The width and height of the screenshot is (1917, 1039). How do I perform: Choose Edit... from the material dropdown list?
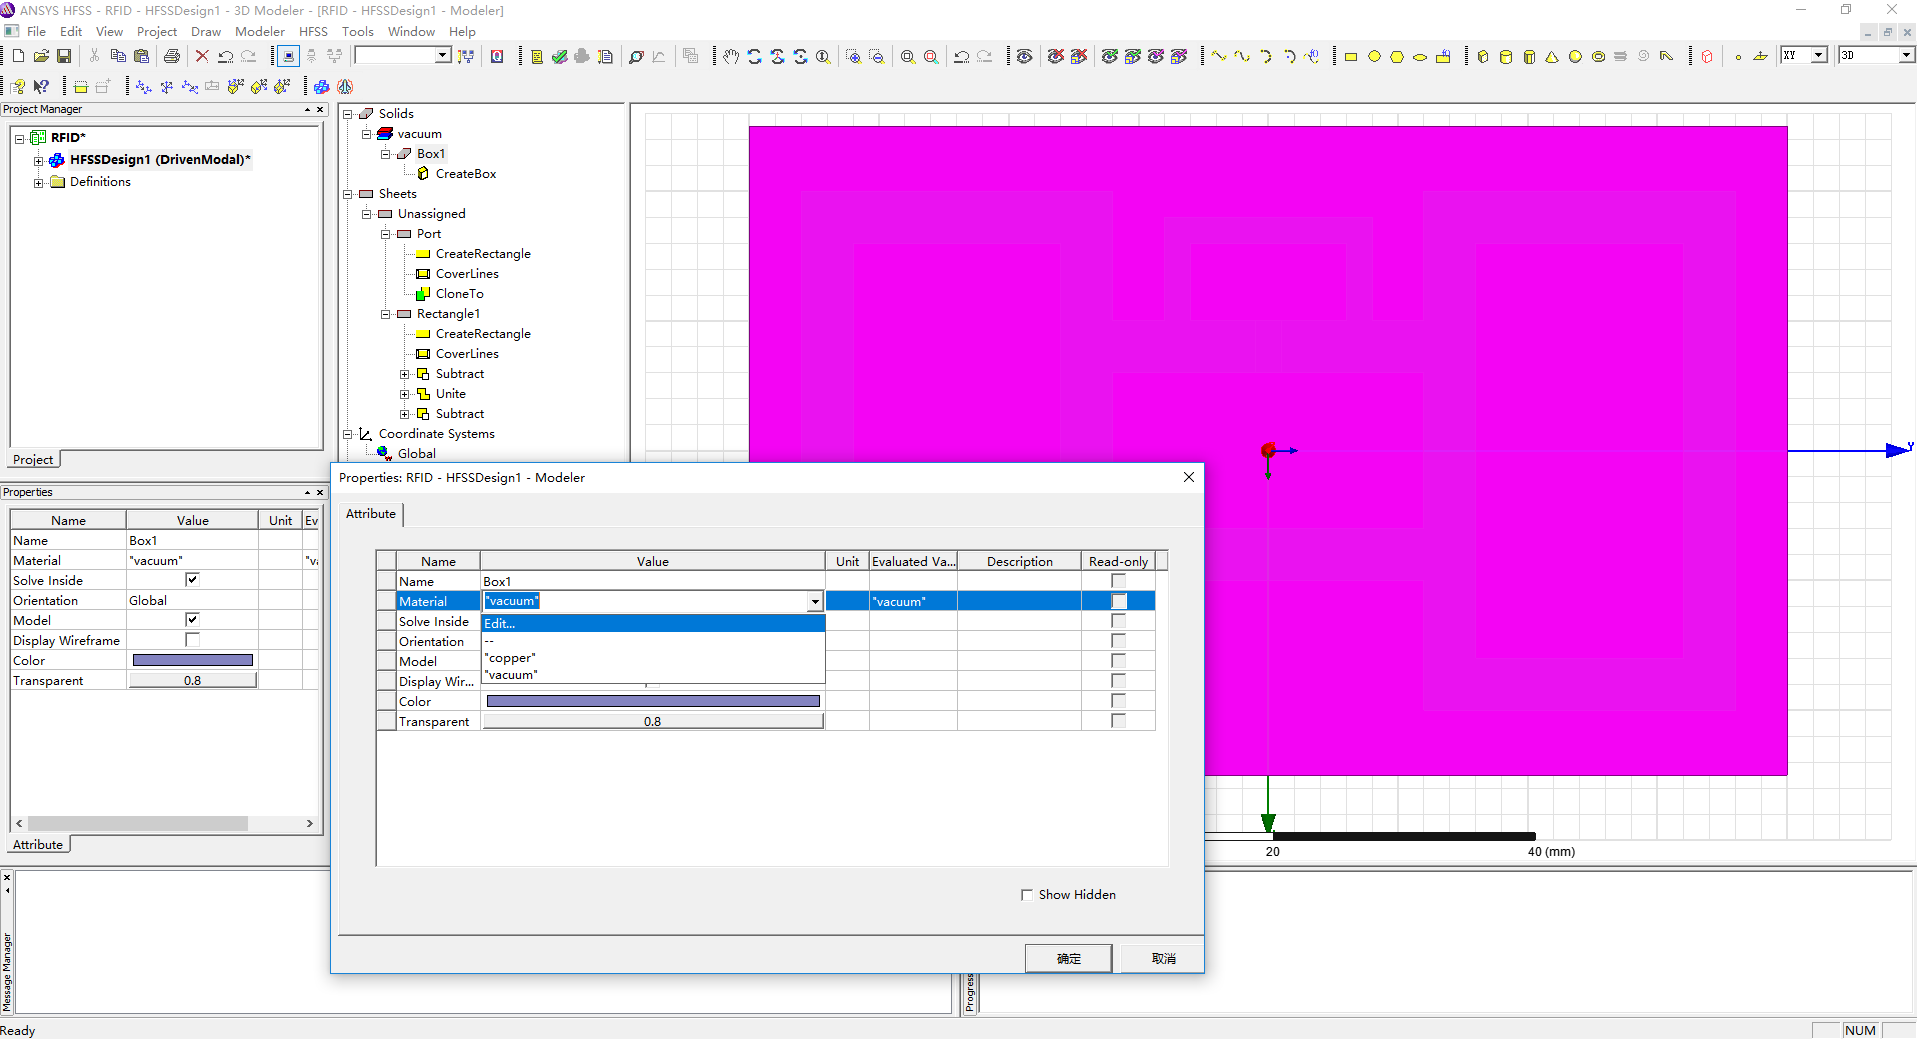click(653, 623)
